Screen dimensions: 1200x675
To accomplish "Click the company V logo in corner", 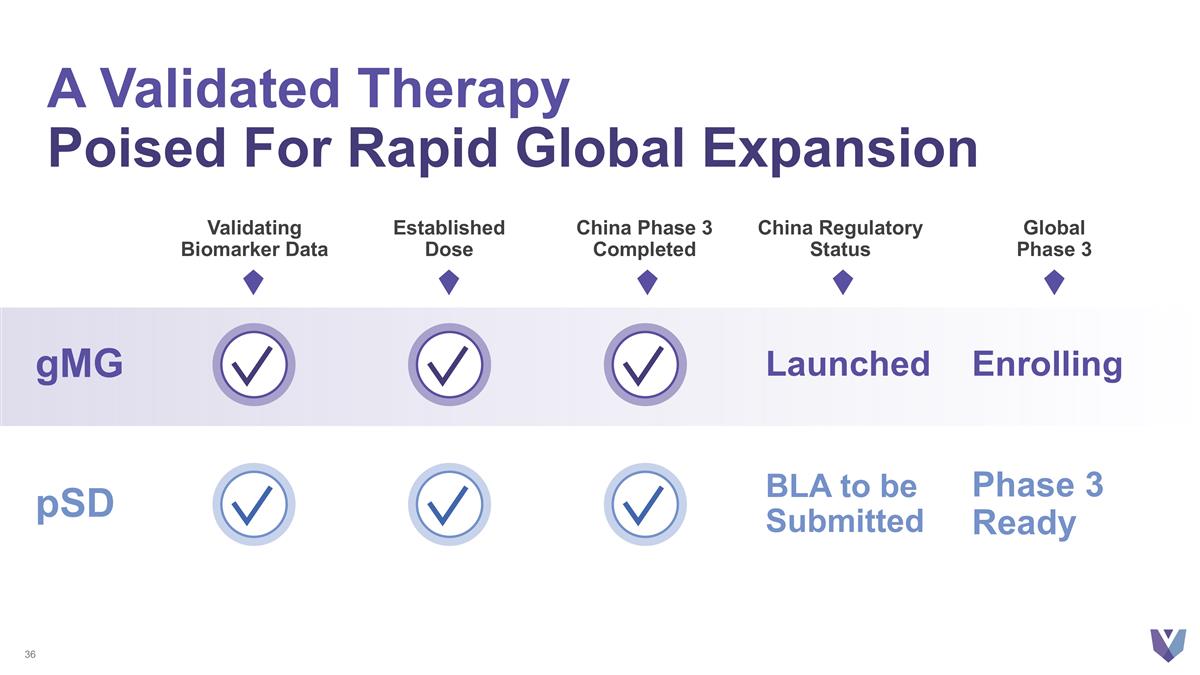I will click(1167, 643).
